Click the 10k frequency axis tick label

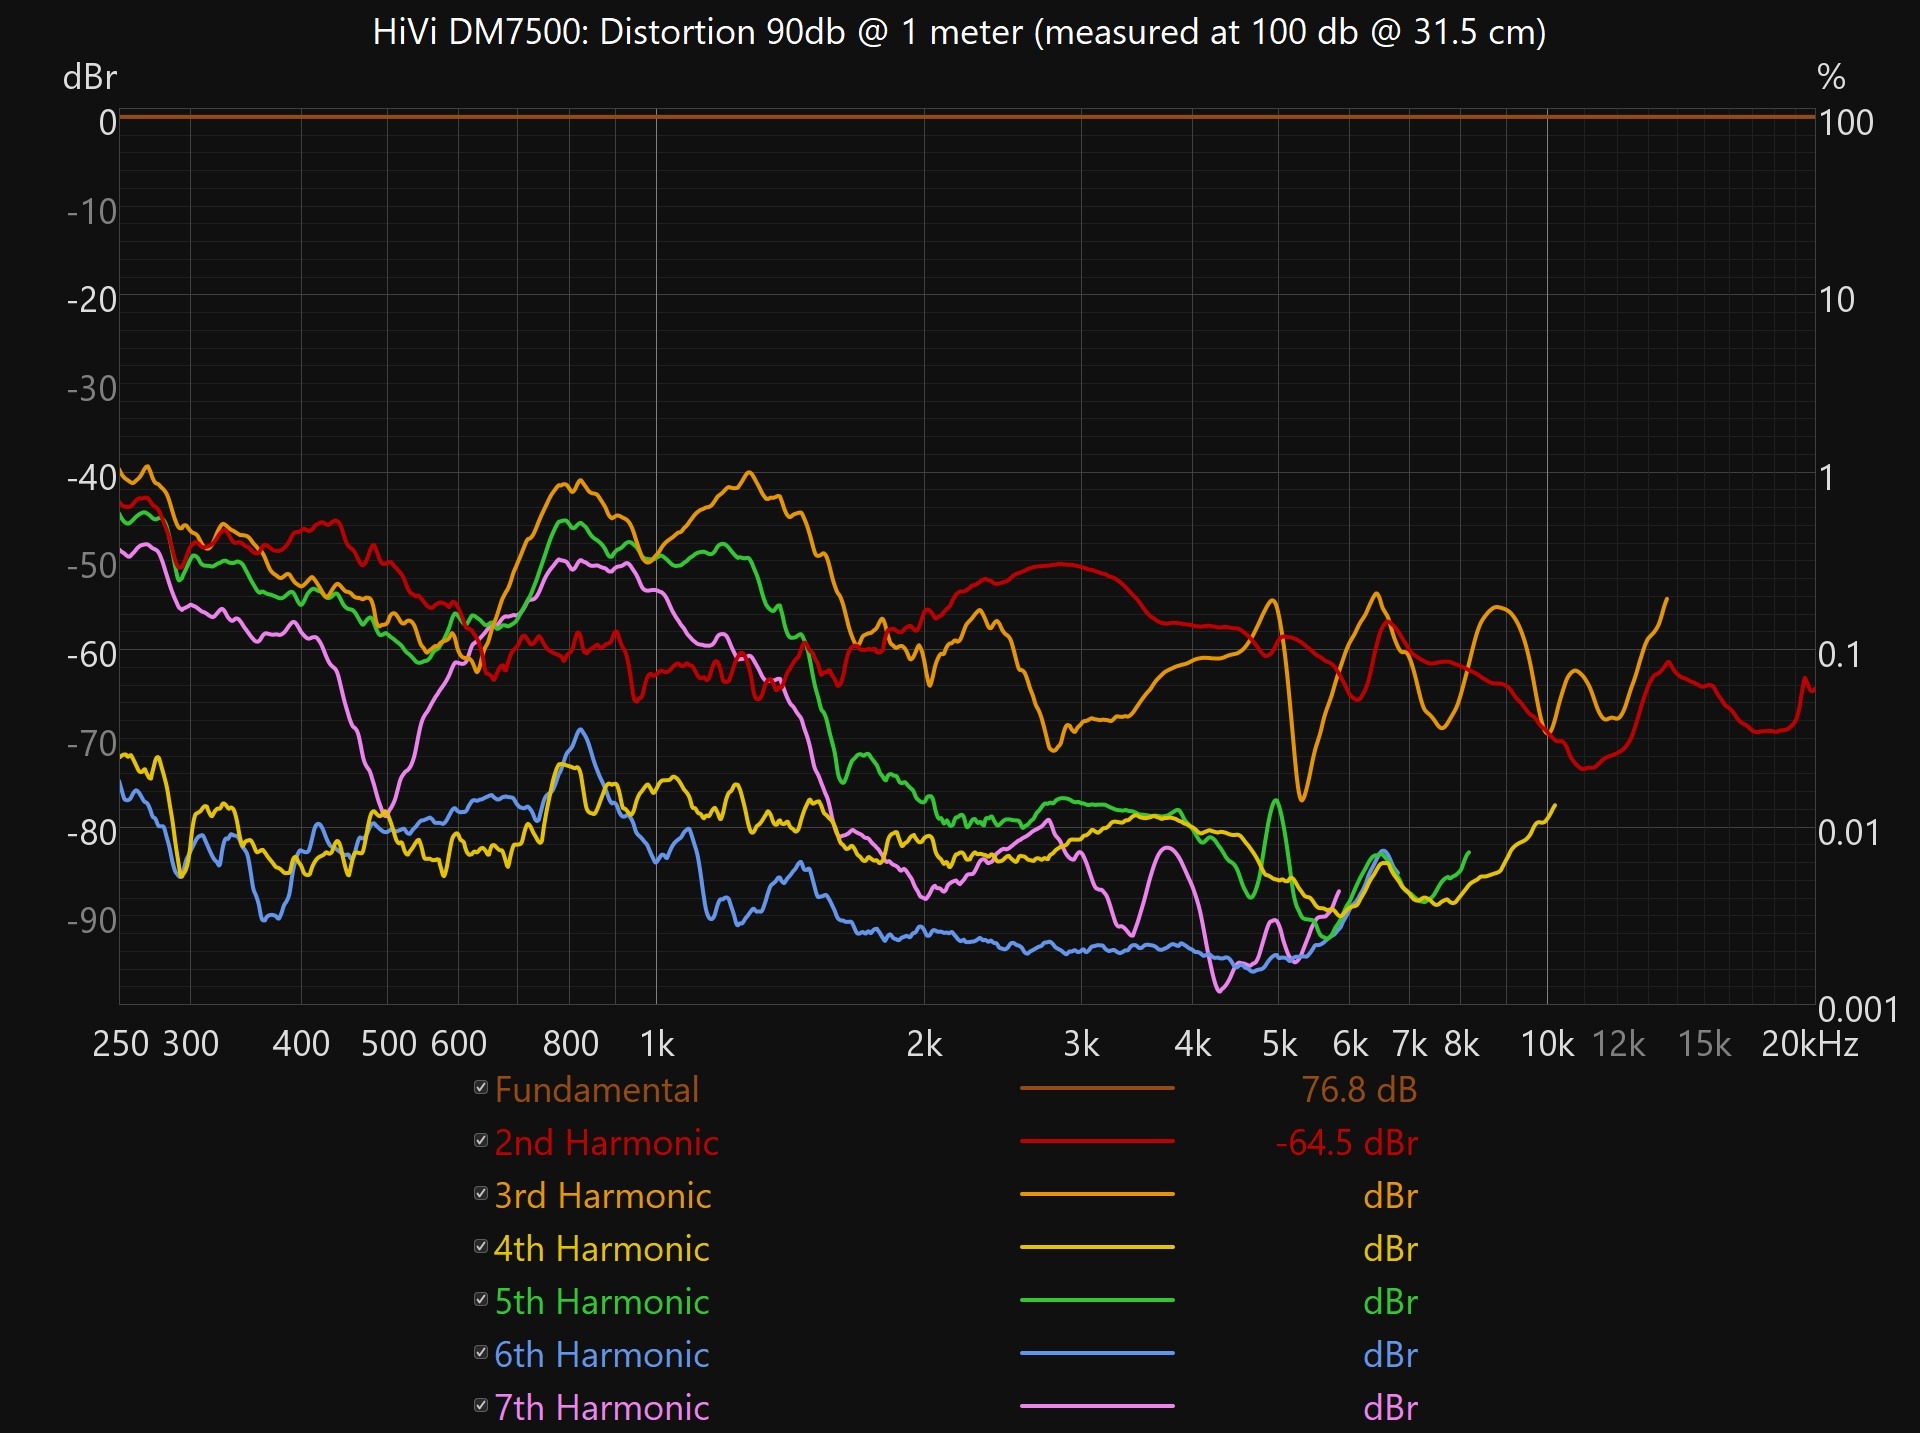click(1547, 1044)
